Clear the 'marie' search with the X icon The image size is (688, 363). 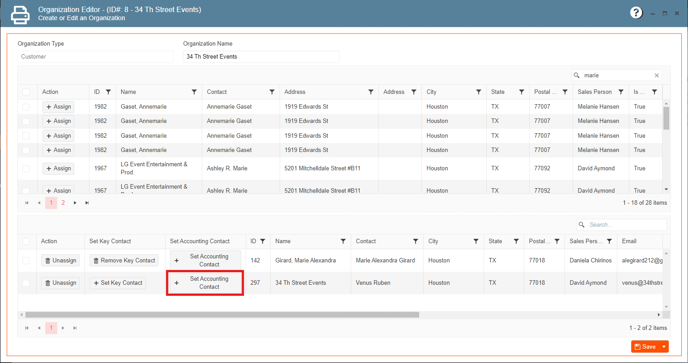656,75
